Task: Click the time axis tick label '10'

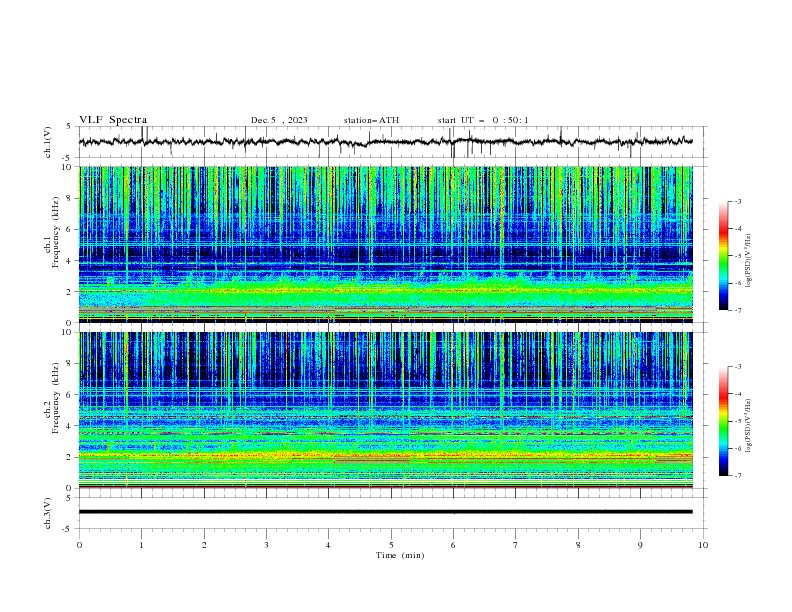Action: pyautogui.click(x=703, y=545)
